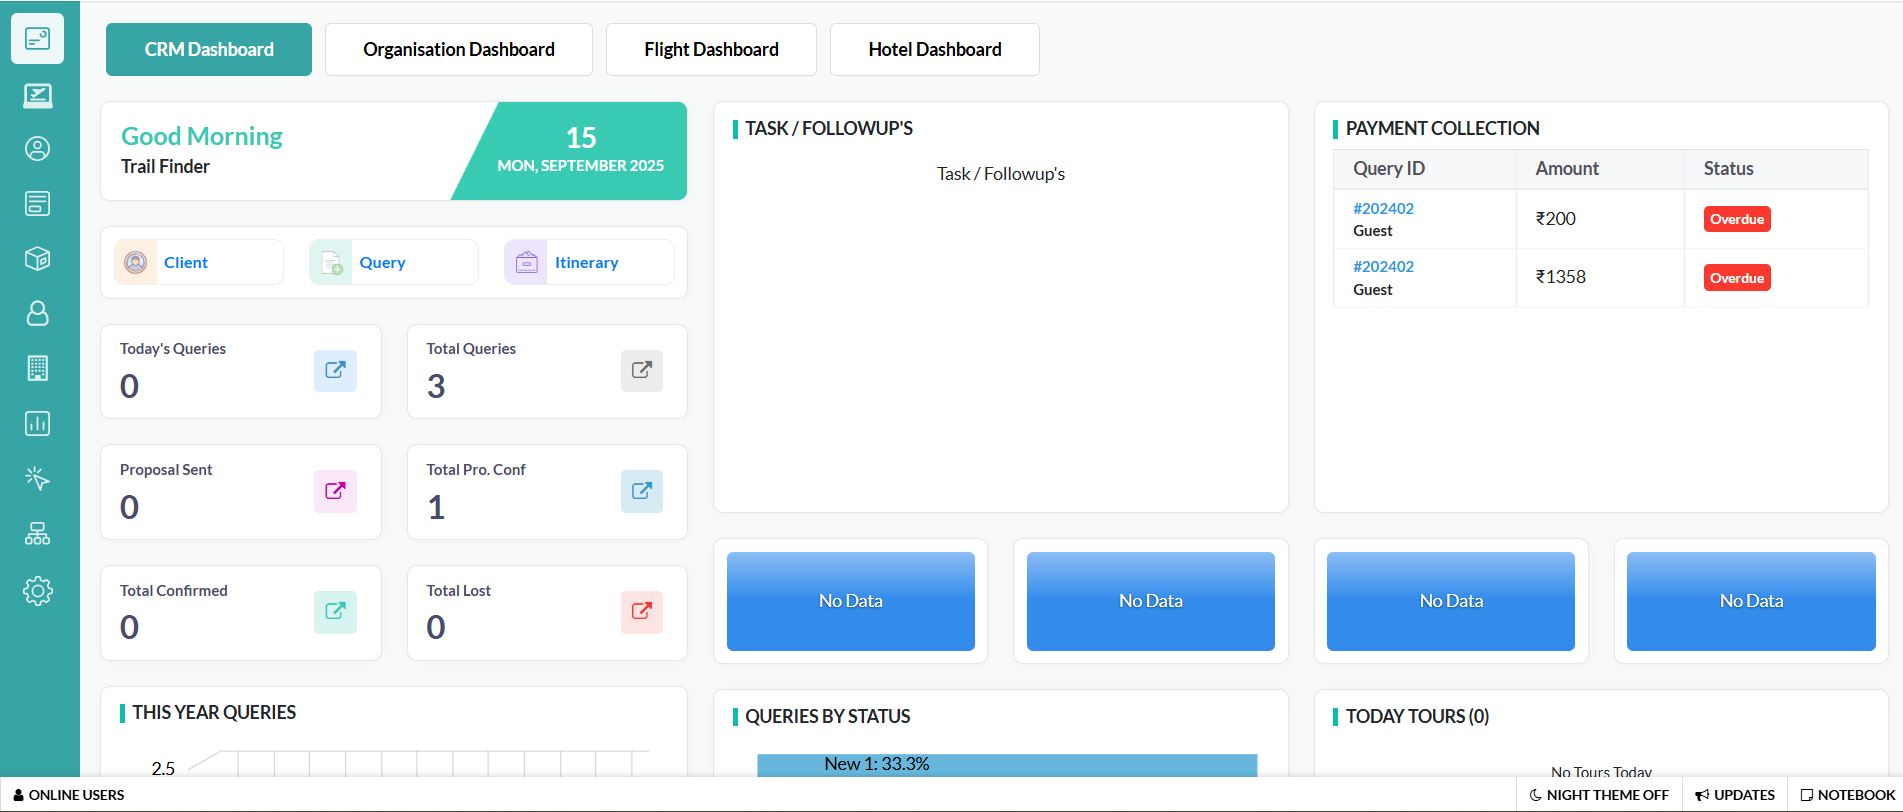Open query #202402 with ₹1358 amount
The width and height of the screenshot is (1903, 812).
[x=1383, y=266]
